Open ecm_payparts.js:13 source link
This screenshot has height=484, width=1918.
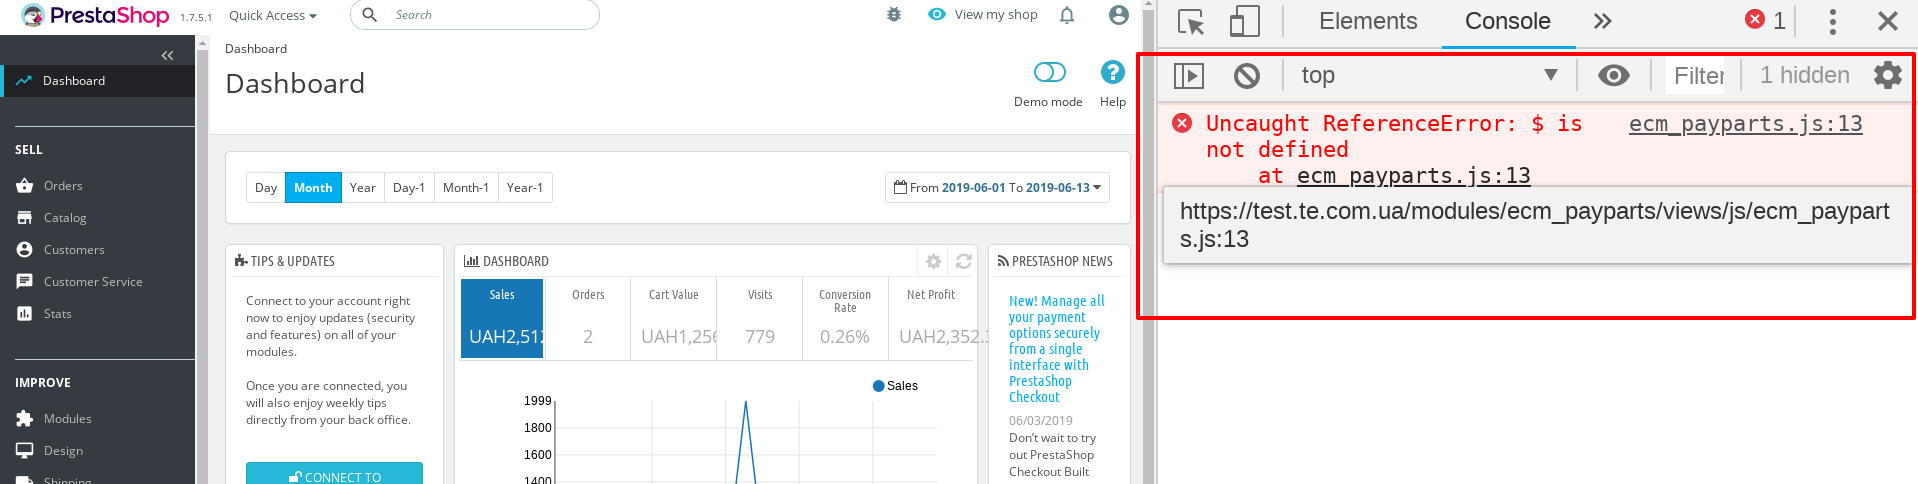(x=1745, y=124)
